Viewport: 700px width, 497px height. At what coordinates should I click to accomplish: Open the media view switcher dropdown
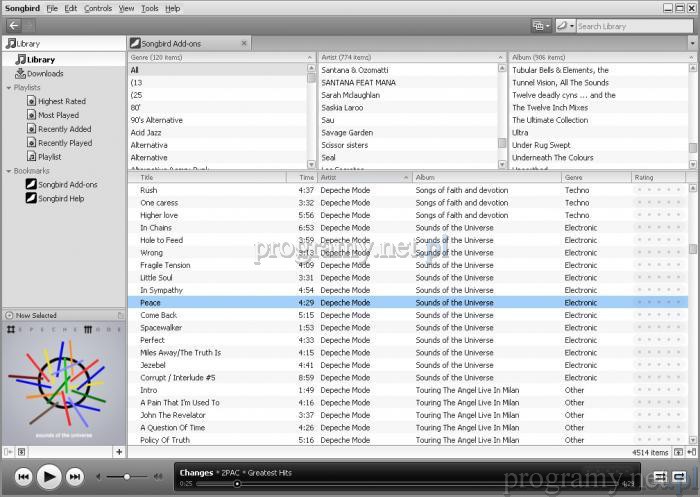coord(541,26)
